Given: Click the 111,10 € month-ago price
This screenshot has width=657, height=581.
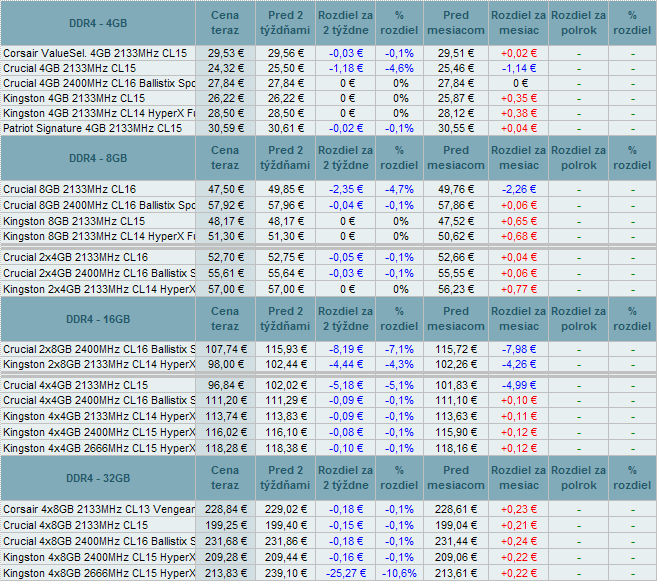Looking at the screenshot, I should [x=456, y=400].
